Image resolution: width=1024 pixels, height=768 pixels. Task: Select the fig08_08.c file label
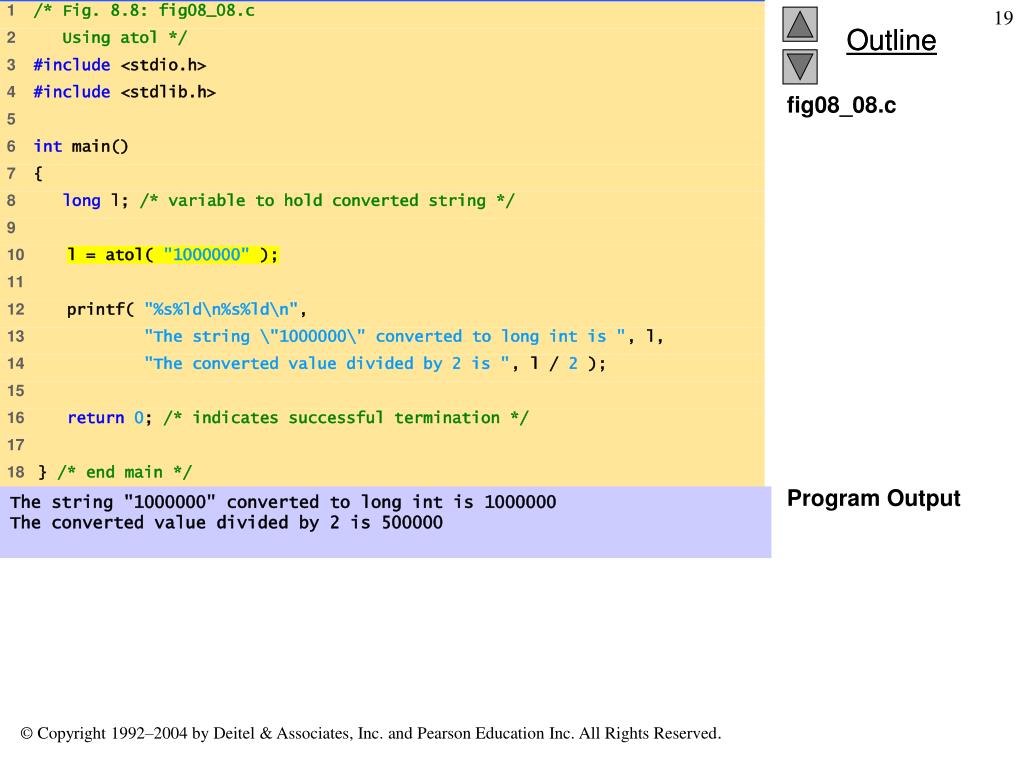click(841, 105)
